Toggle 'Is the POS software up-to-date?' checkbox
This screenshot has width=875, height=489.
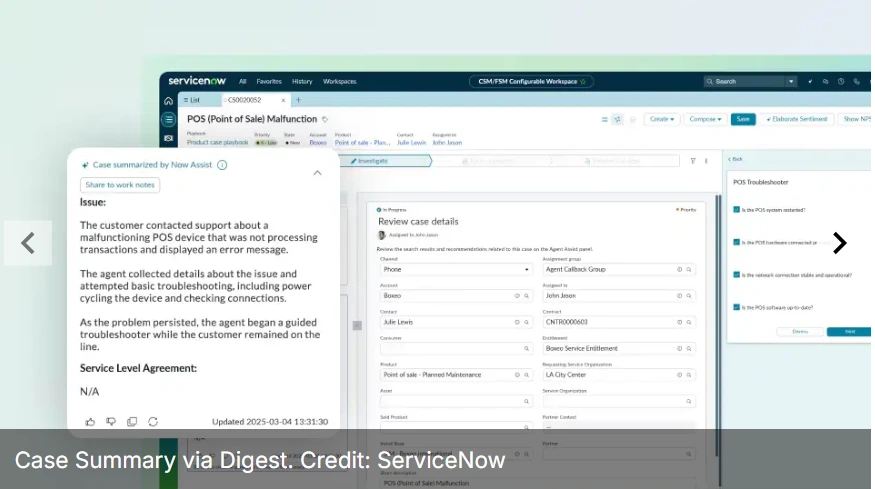(737, 307)
